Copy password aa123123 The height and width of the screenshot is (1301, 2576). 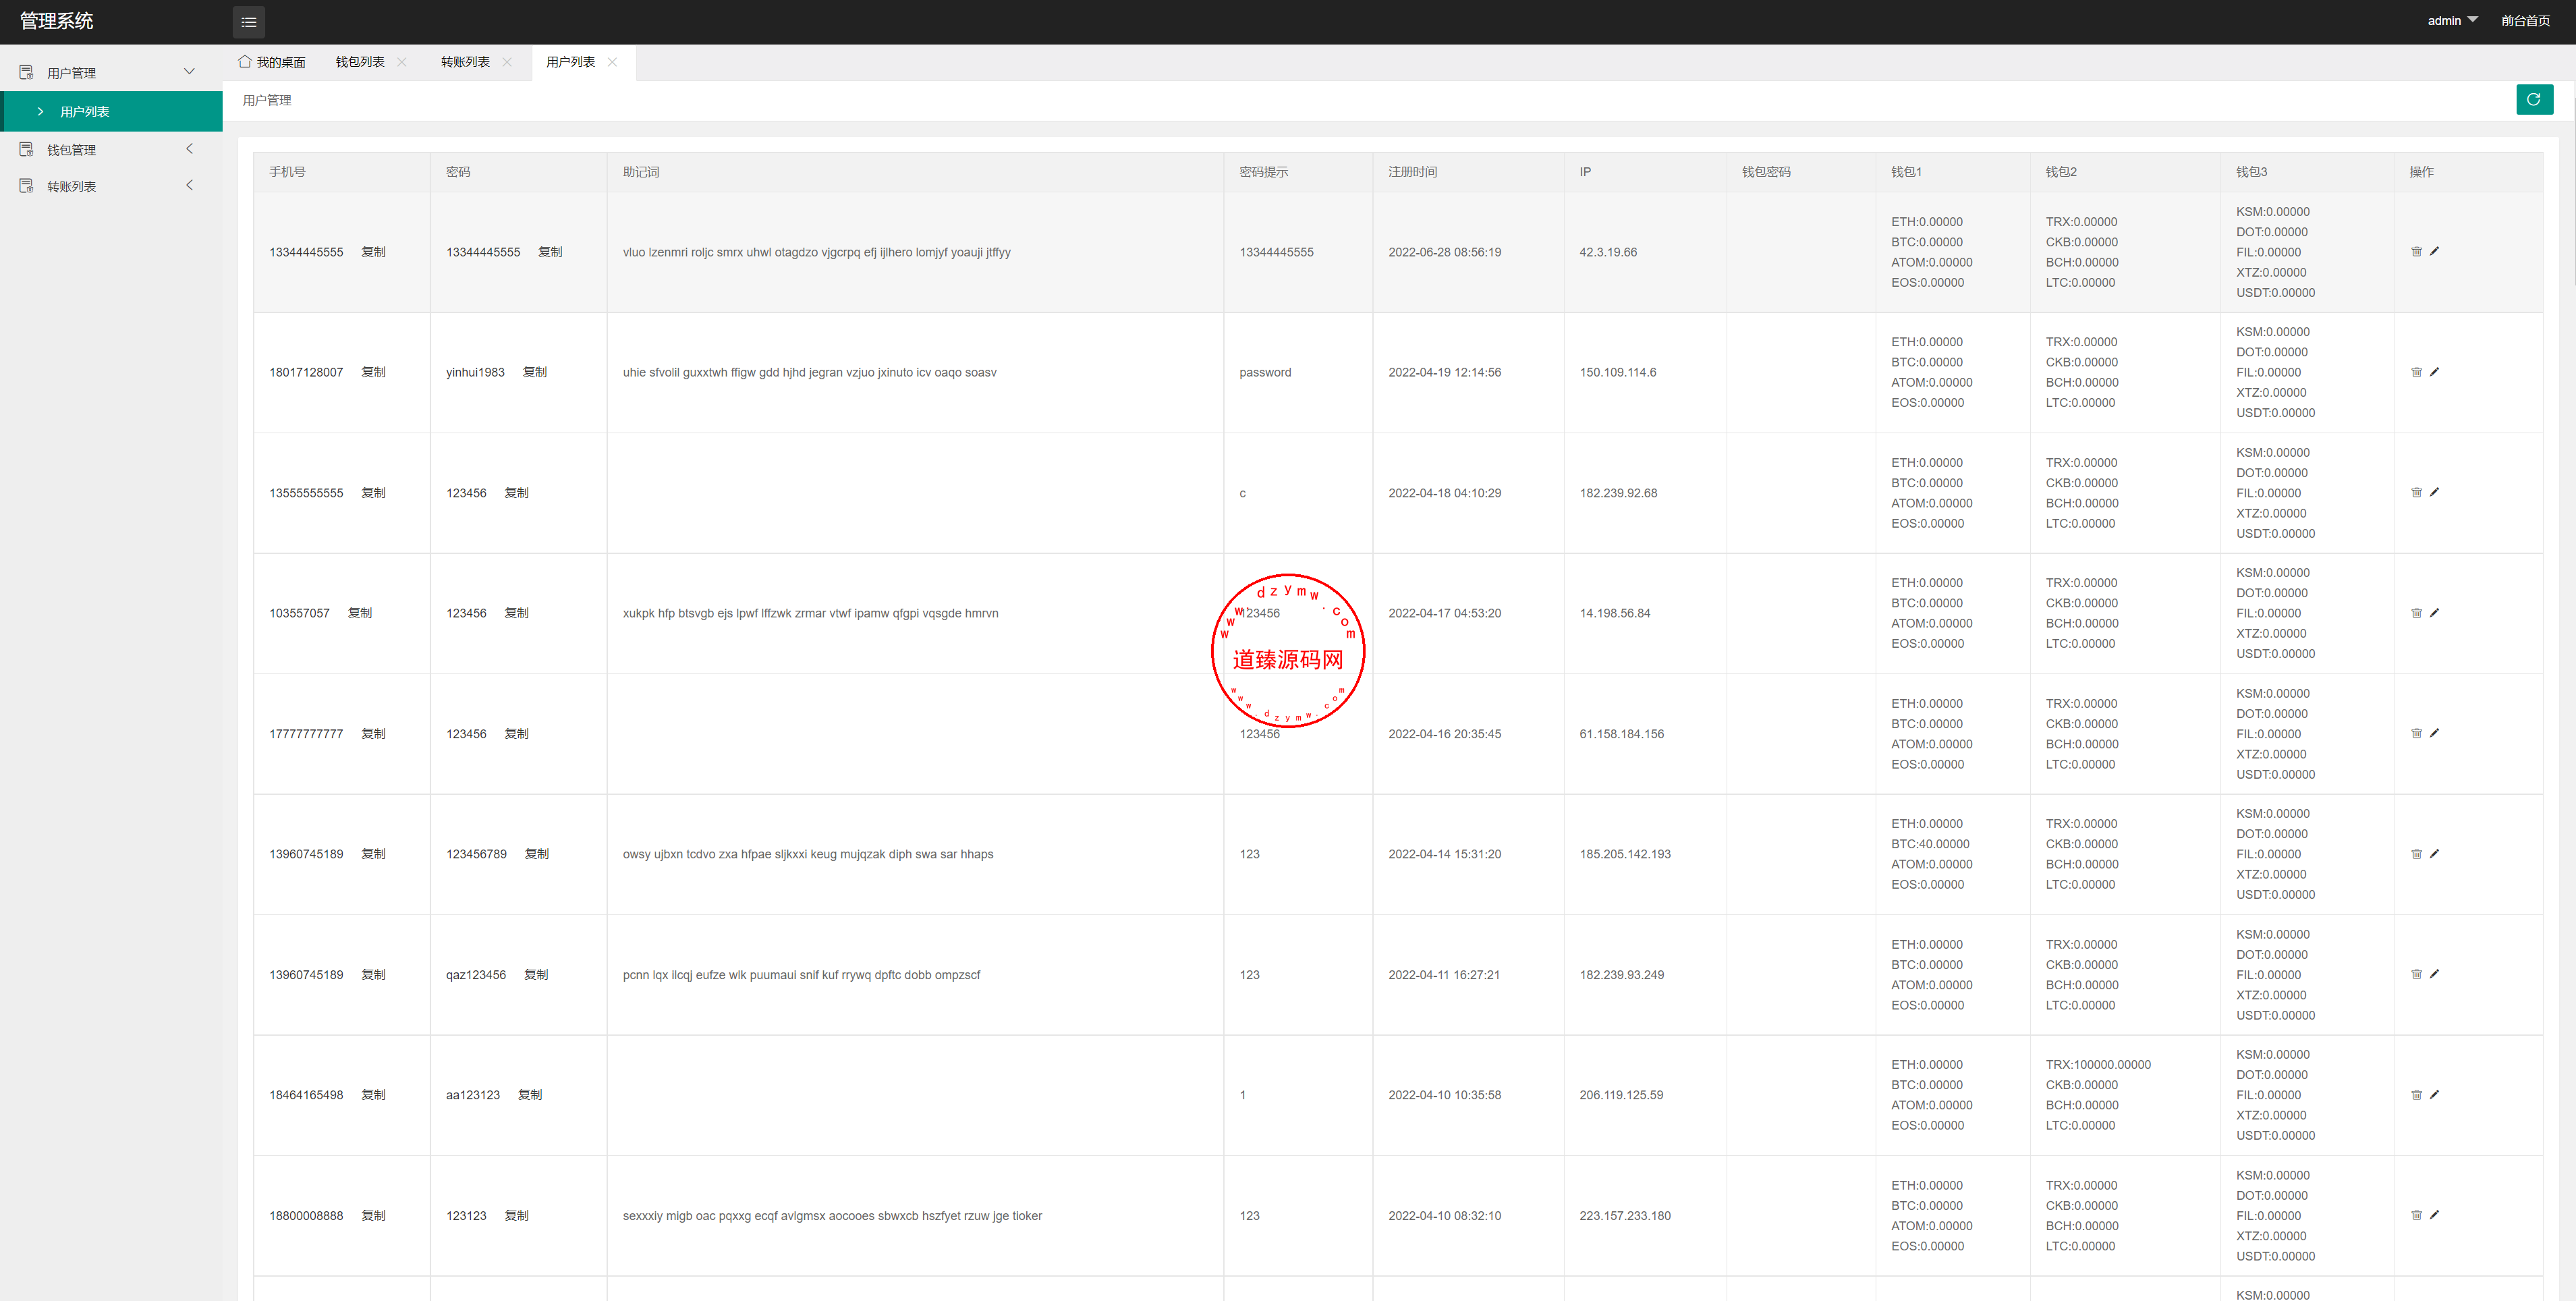click(530, 1095)
